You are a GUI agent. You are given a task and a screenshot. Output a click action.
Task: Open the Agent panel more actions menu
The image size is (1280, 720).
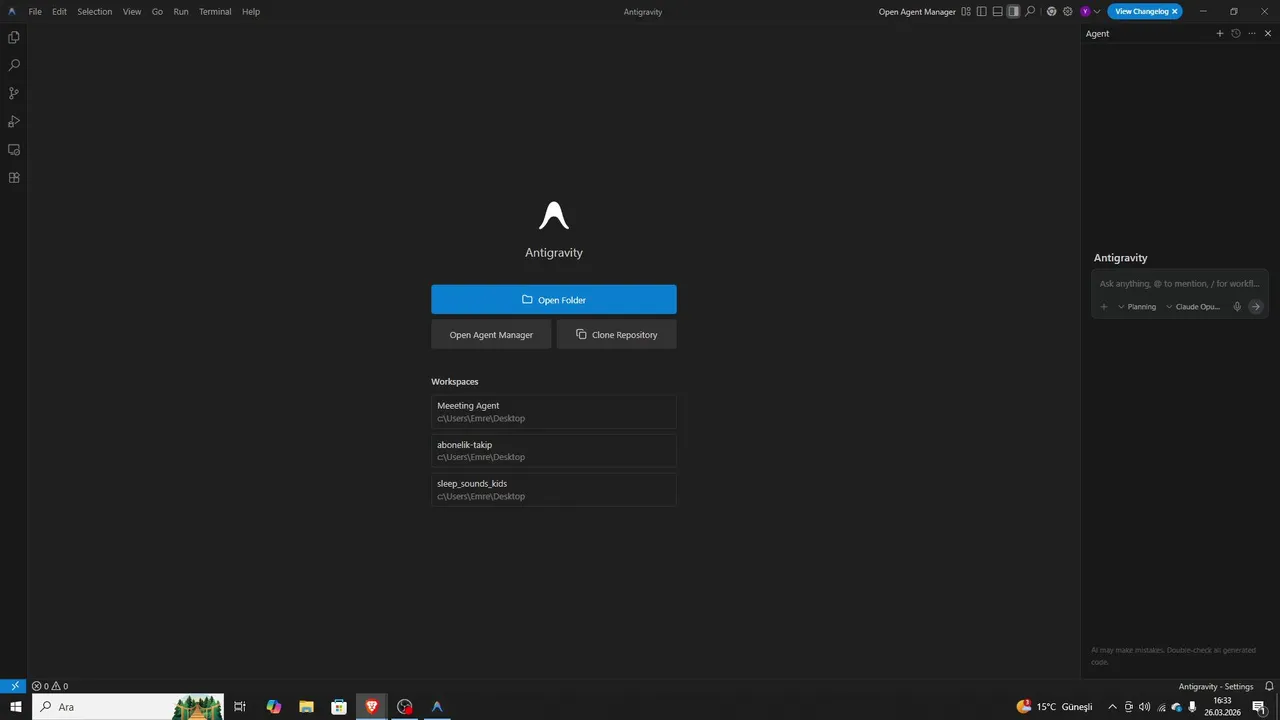[x=1252, y=33]
